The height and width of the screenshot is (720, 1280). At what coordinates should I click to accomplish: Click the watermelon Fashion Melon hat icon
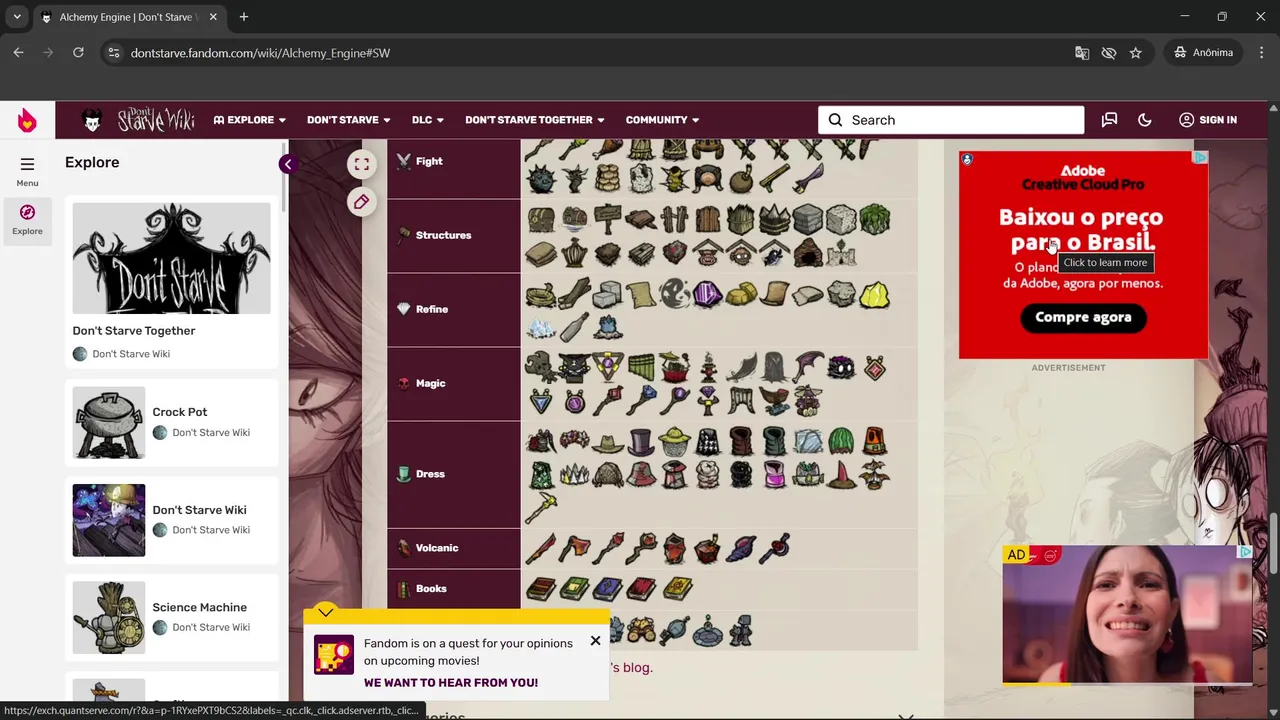841,441
